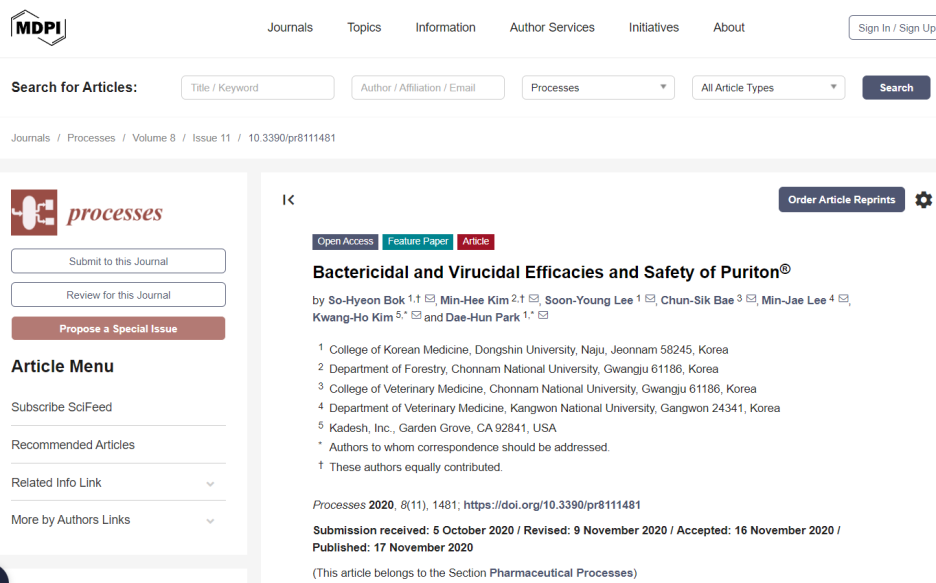
Task: Click the Article Menu heading
Action: 62,366
